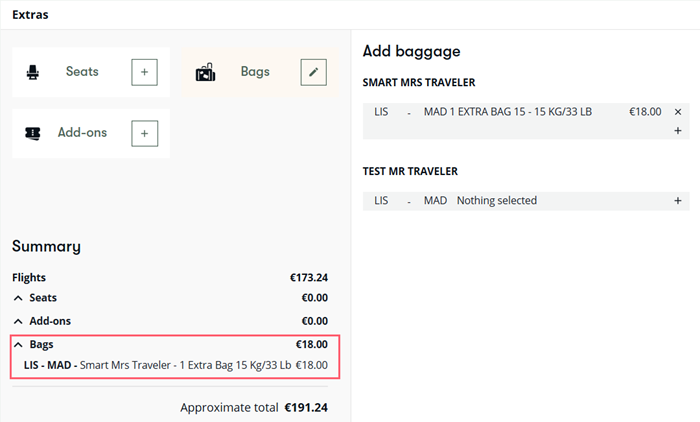Screen dimensions: 700x422
Task: Click the luggage icon beside Bags
Action: 205,72
